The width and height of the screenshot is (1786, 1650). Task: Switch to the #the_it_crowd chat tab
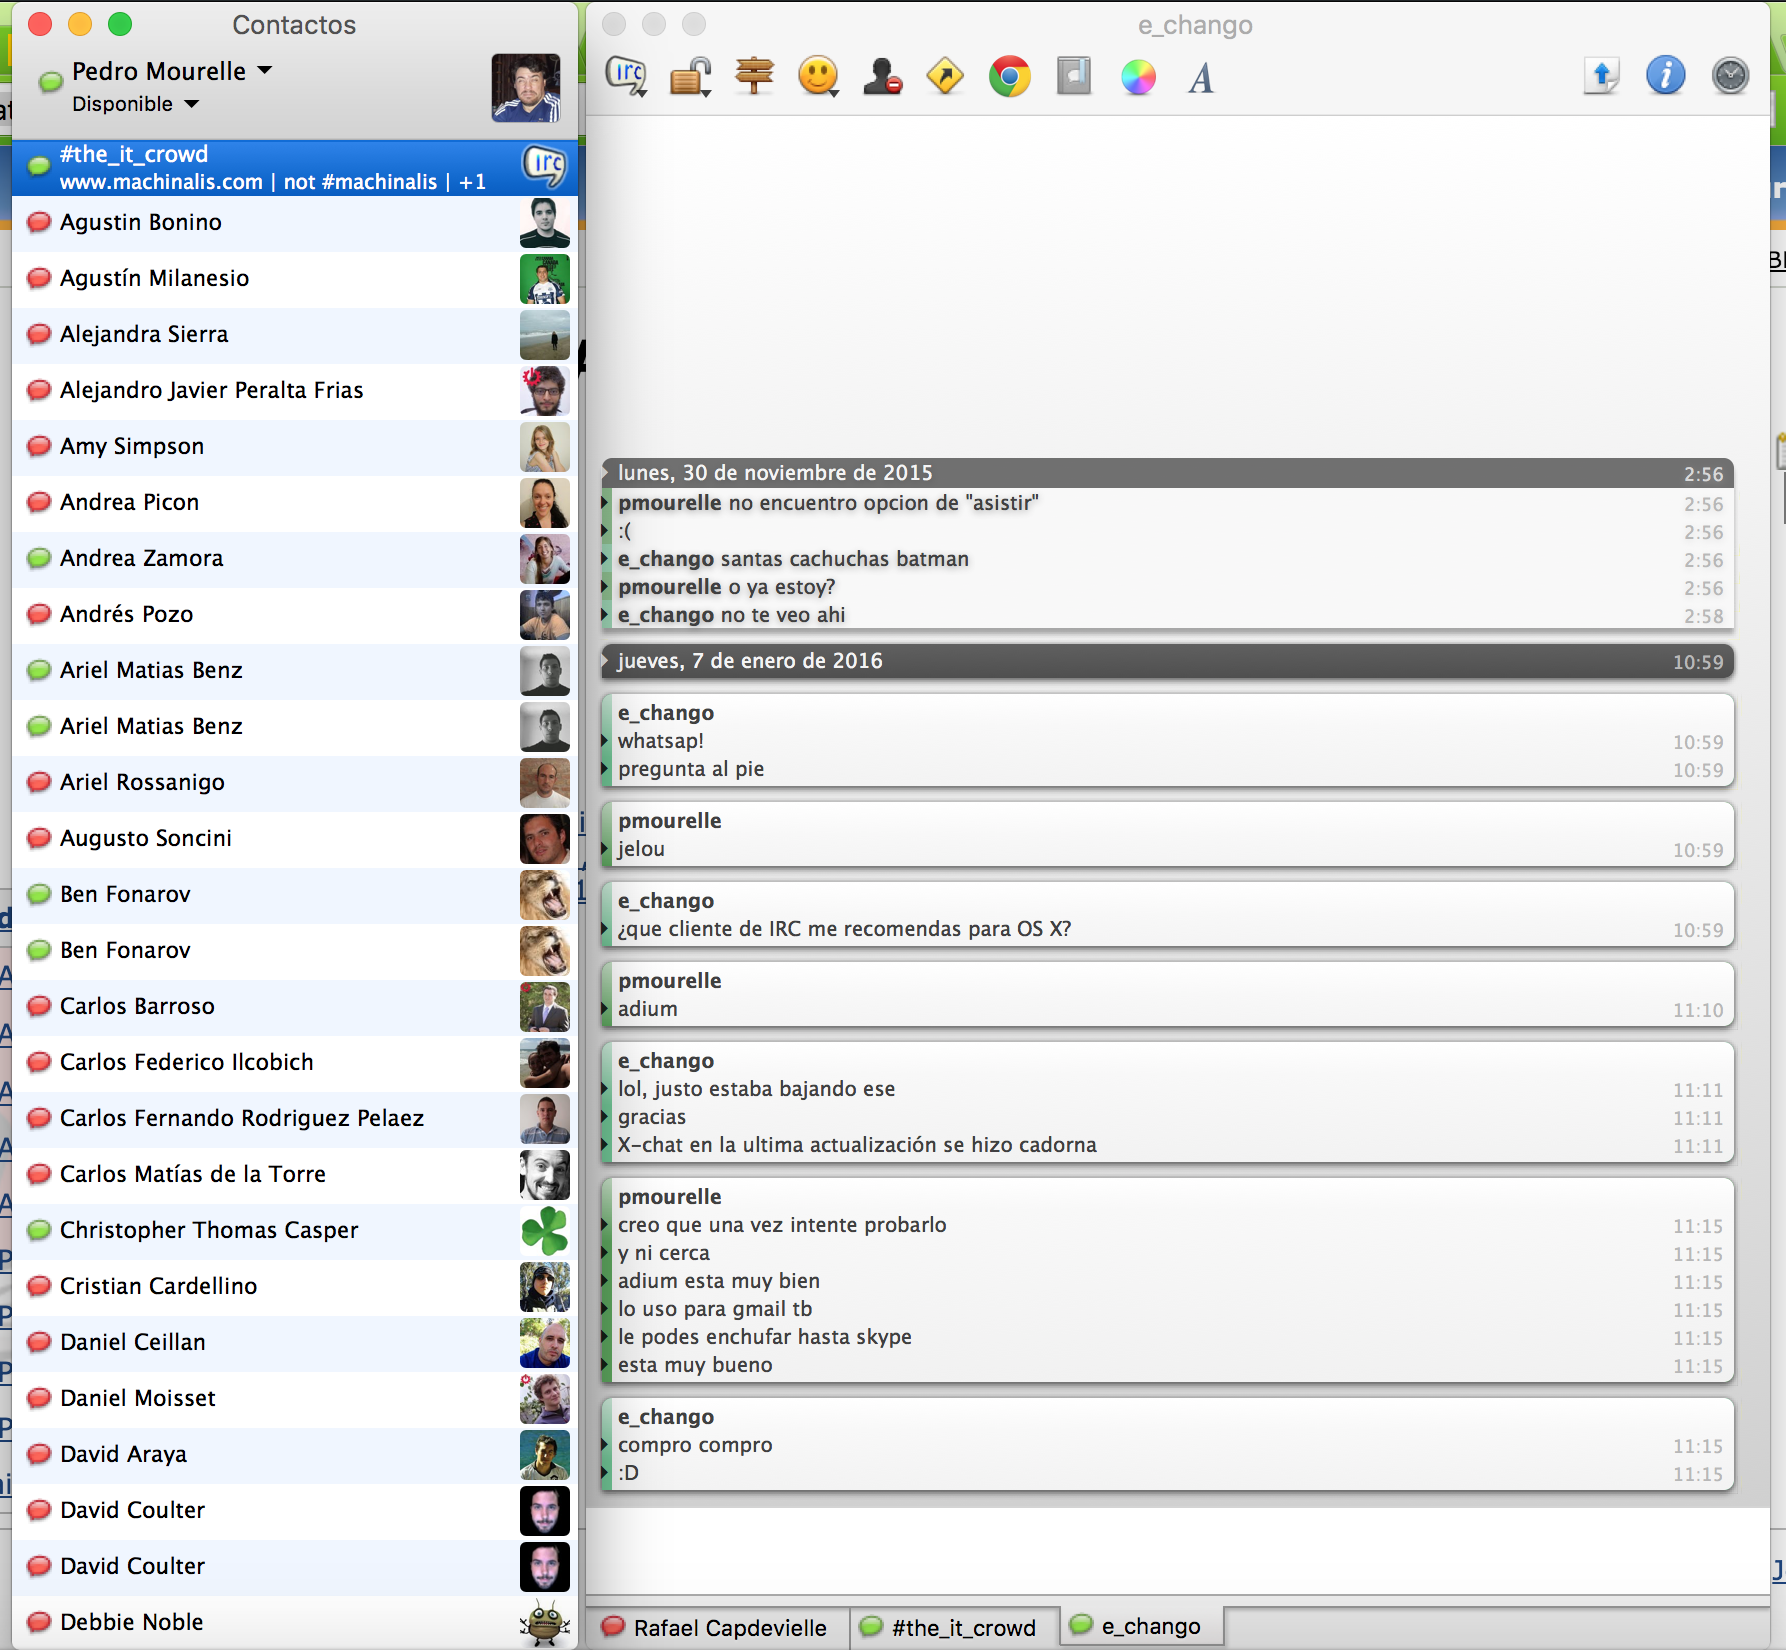point(953,1627)
